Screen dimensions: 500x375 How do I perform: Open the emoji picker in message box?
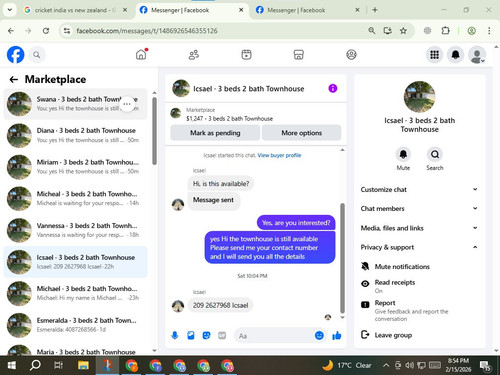(x=319, y=335)
